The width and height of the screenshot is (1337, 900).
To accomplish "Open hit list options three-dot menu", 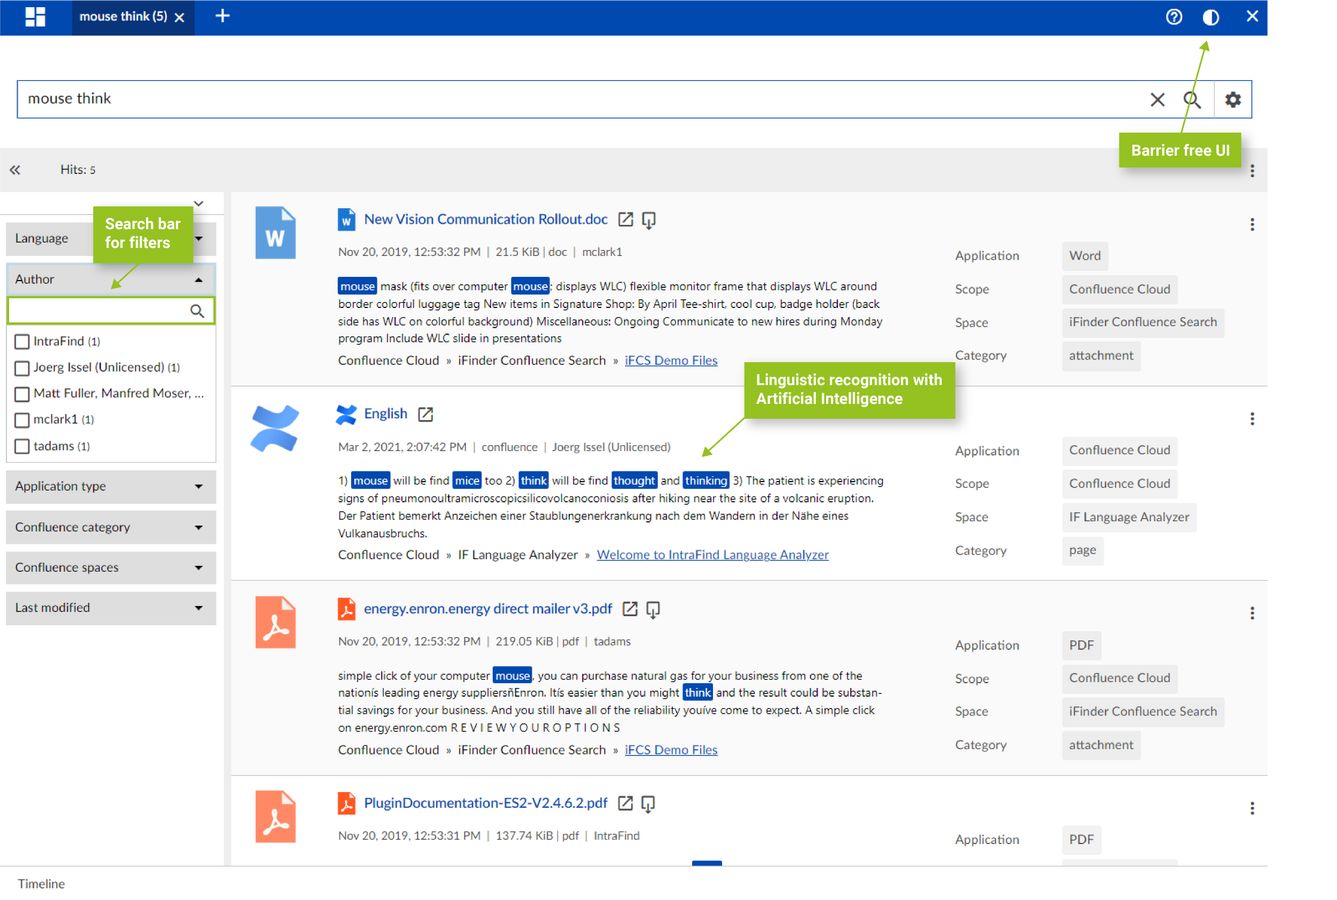I will [x=1252, y=171].
